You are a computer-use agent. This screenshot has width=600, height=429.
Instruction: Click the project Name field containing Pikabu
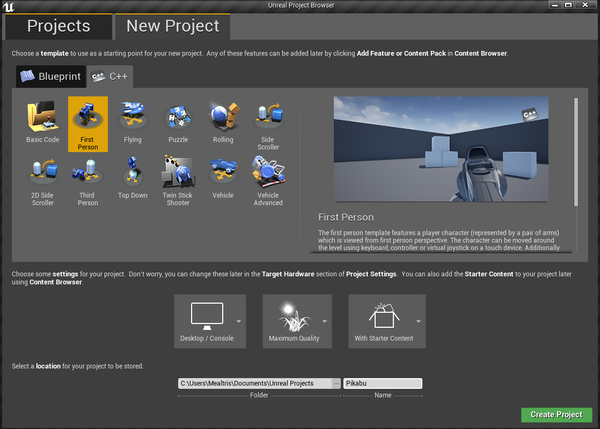pyautogui.click(x=382, y=383)
